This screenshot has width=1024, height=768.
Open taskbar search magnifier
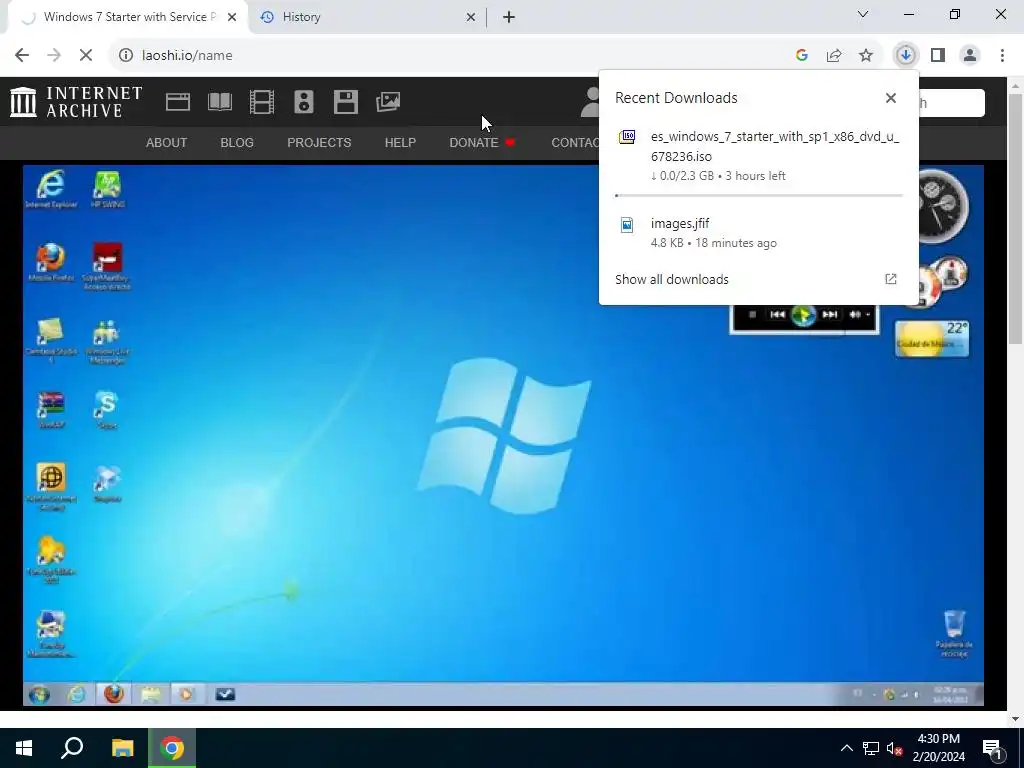[x=72, y=748]
